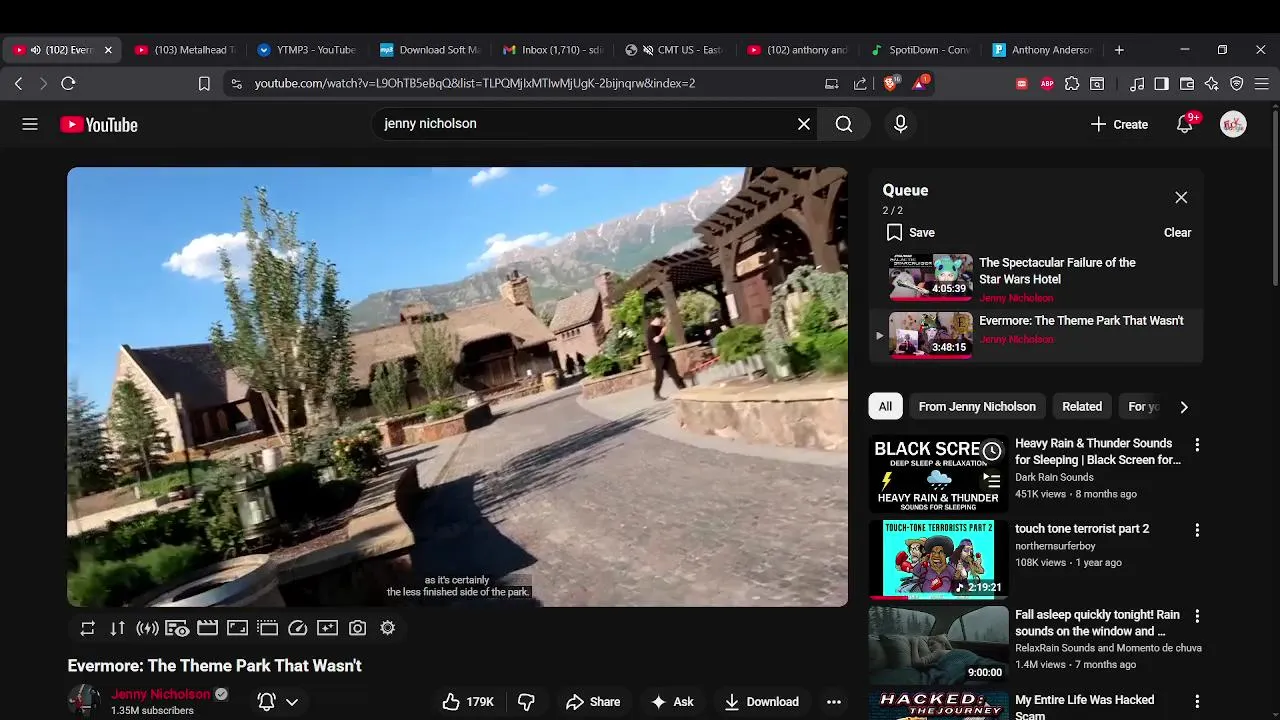Click the magnifier search button
The image size is (1280, 720).
844,124
